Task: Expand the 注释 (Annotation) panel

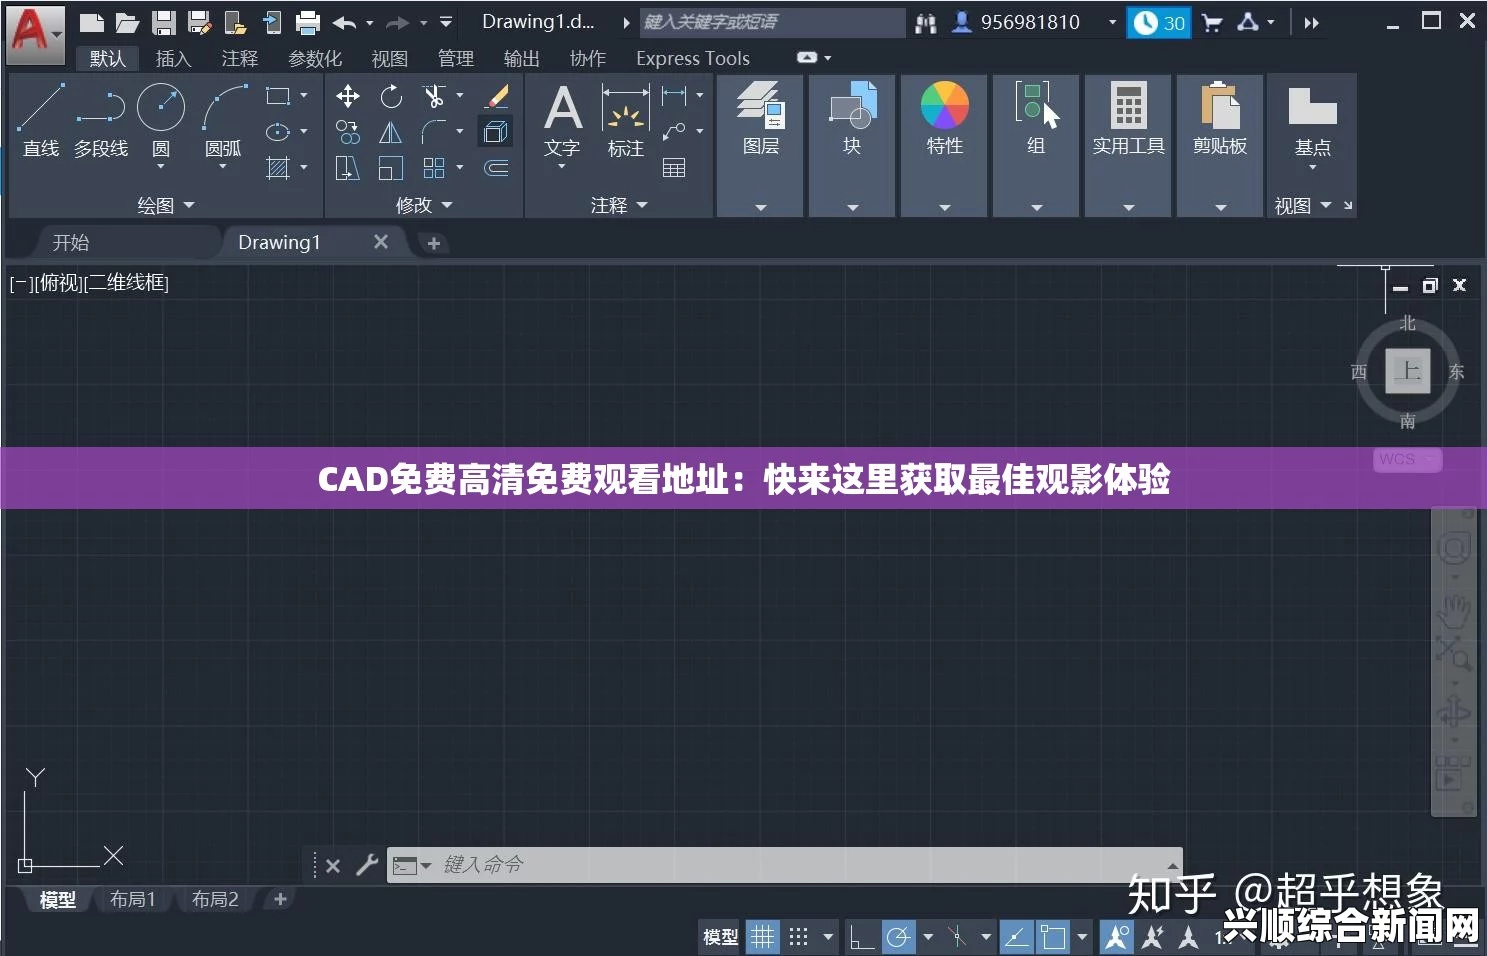Action: click(x=619, y=205)
